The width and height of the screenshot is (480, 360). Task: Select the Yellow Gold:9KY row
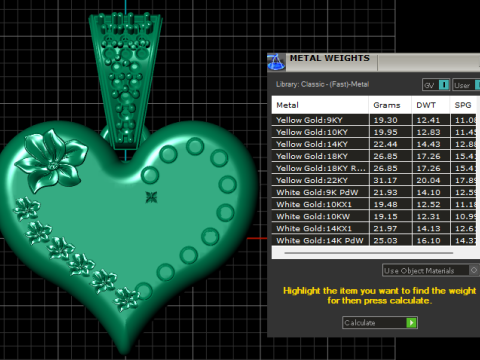coord(374,120)
